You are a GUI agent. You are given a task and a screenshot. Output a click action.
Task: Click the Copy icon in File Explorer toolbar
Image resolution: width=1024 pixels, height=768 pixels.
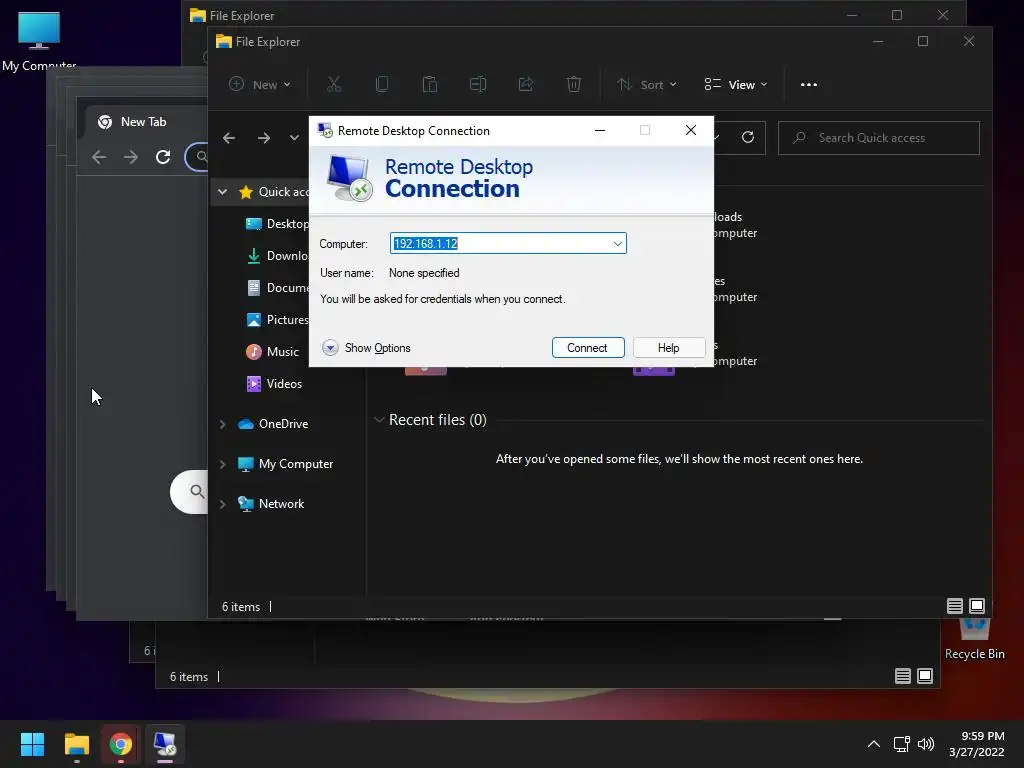382,84
